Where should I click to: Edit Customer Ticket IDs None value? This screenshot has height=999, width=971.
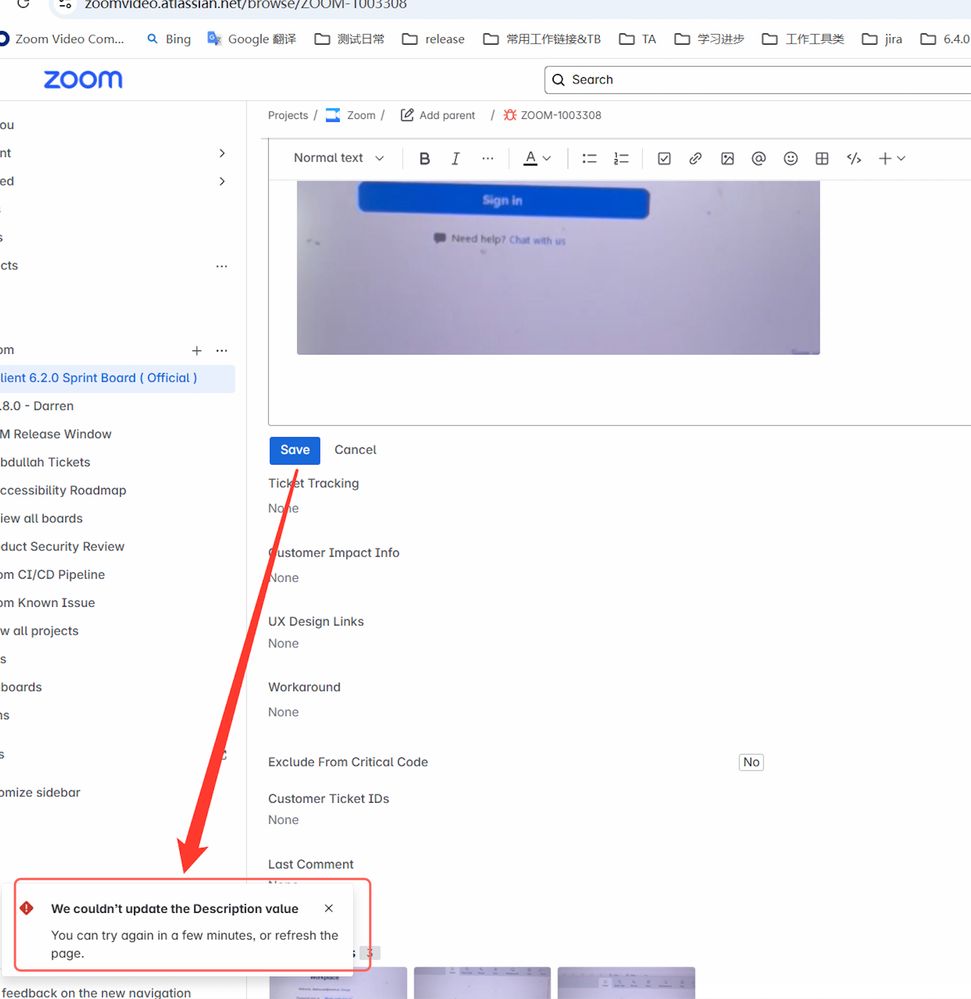pyautogui.click(x=284, y=820)
